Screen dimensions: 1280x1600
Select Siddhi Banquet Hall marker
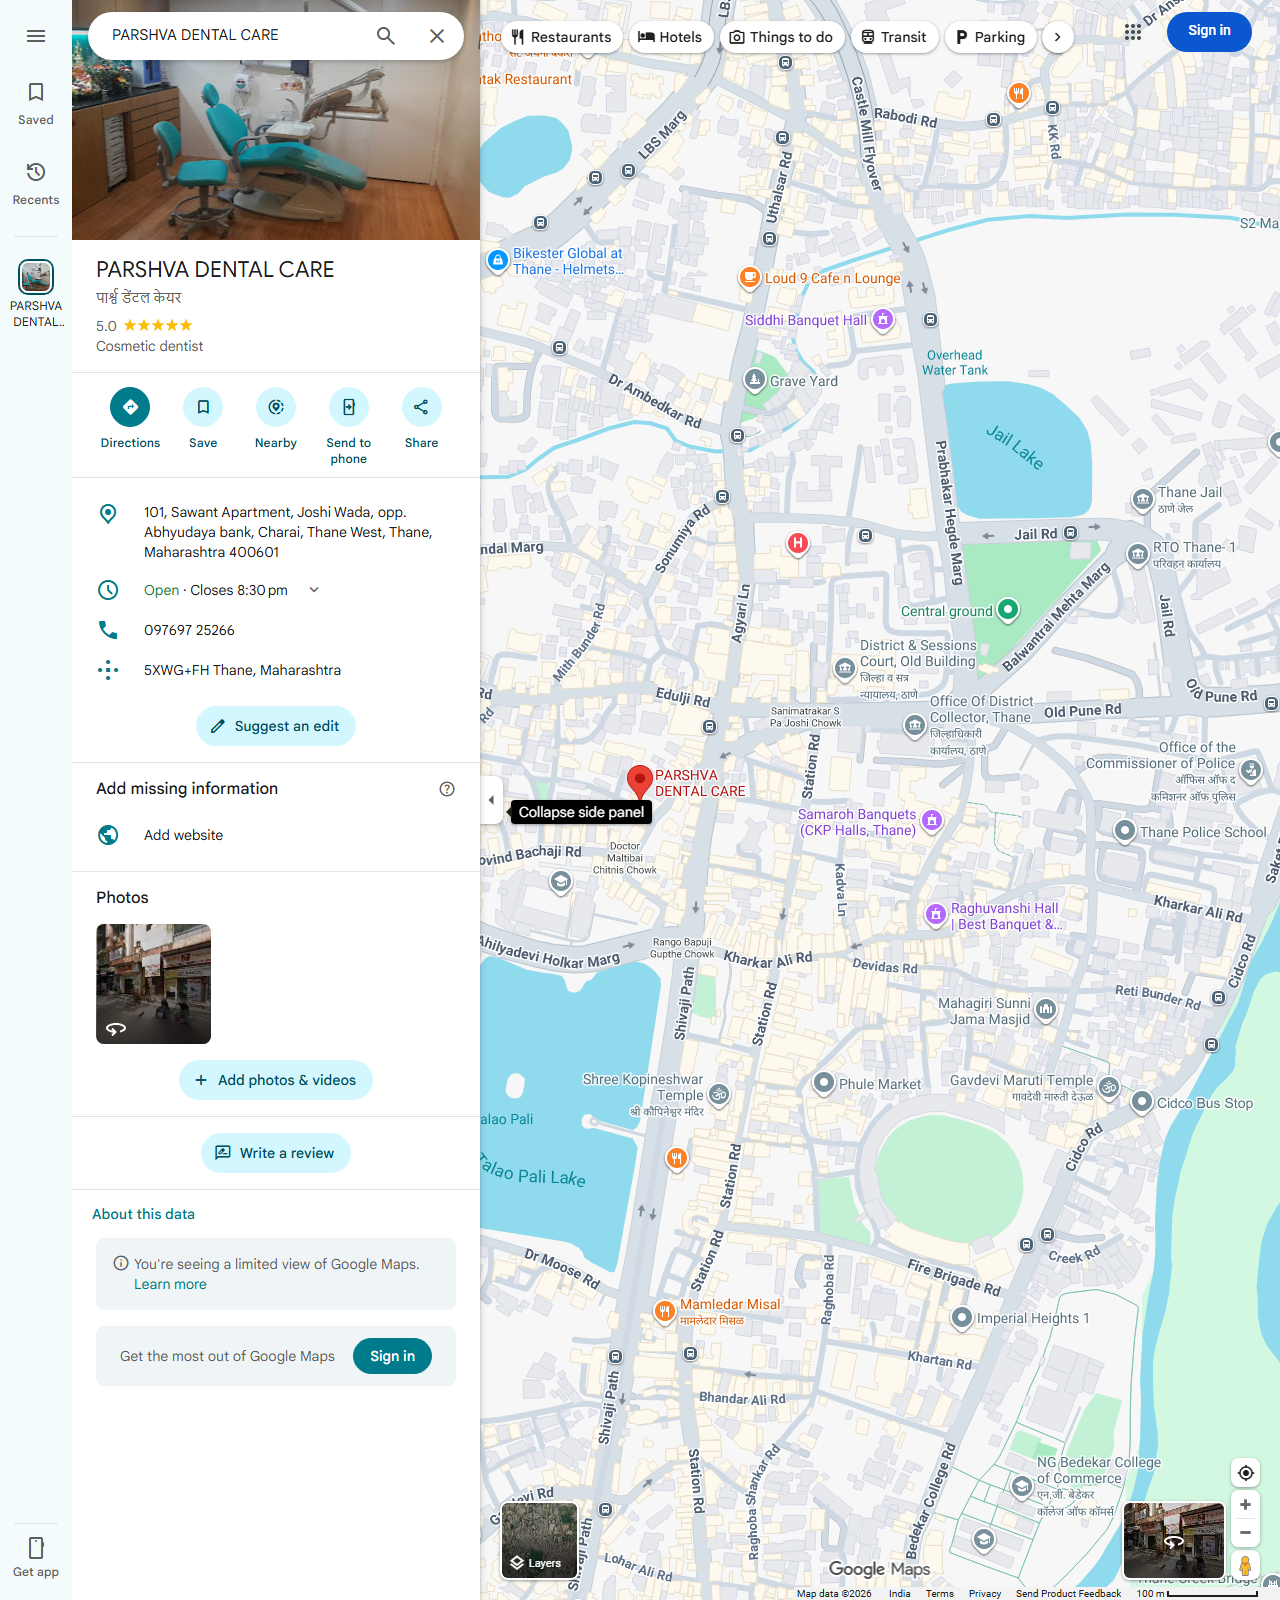(882, 320)
